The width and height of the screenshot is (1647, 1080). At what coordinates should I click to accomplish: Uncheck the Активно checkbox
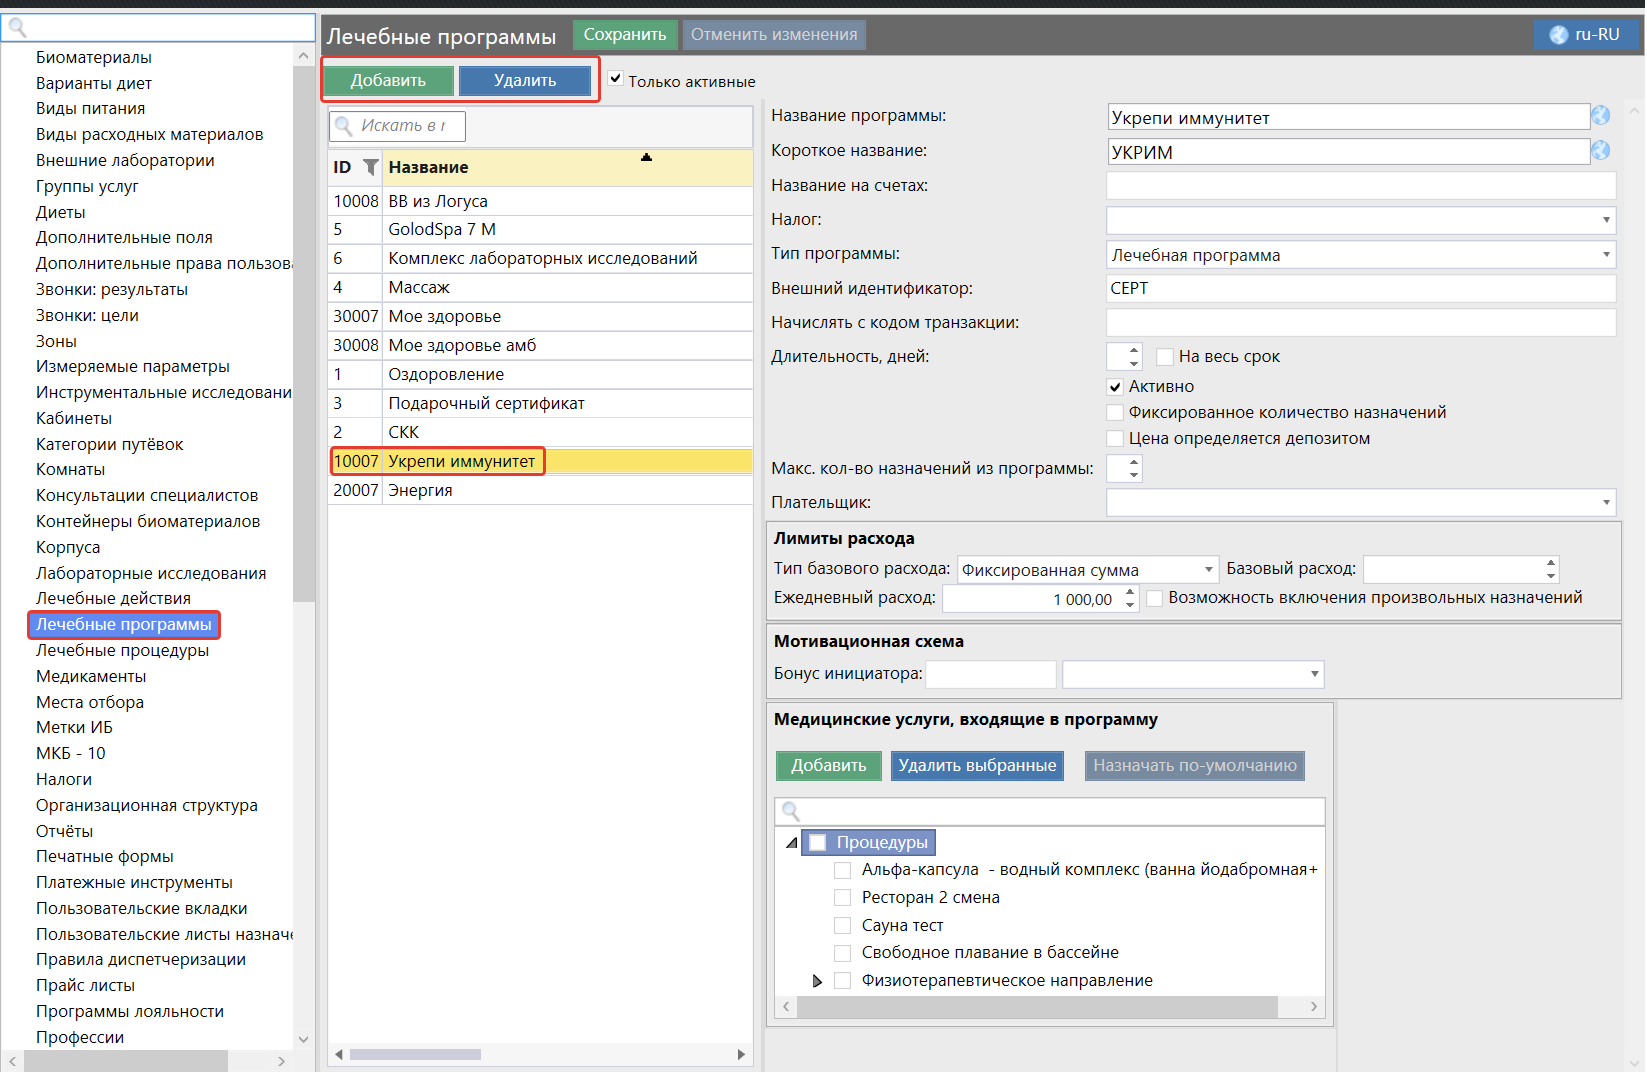(x=1115, y=387)
